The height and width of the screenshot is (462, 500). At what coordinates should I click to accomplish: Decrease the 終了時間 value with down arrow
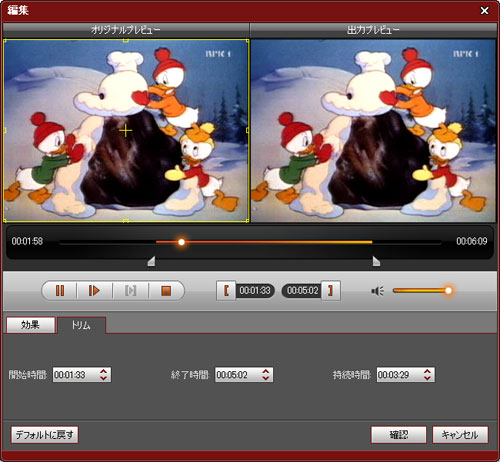(x=266, y=378)
